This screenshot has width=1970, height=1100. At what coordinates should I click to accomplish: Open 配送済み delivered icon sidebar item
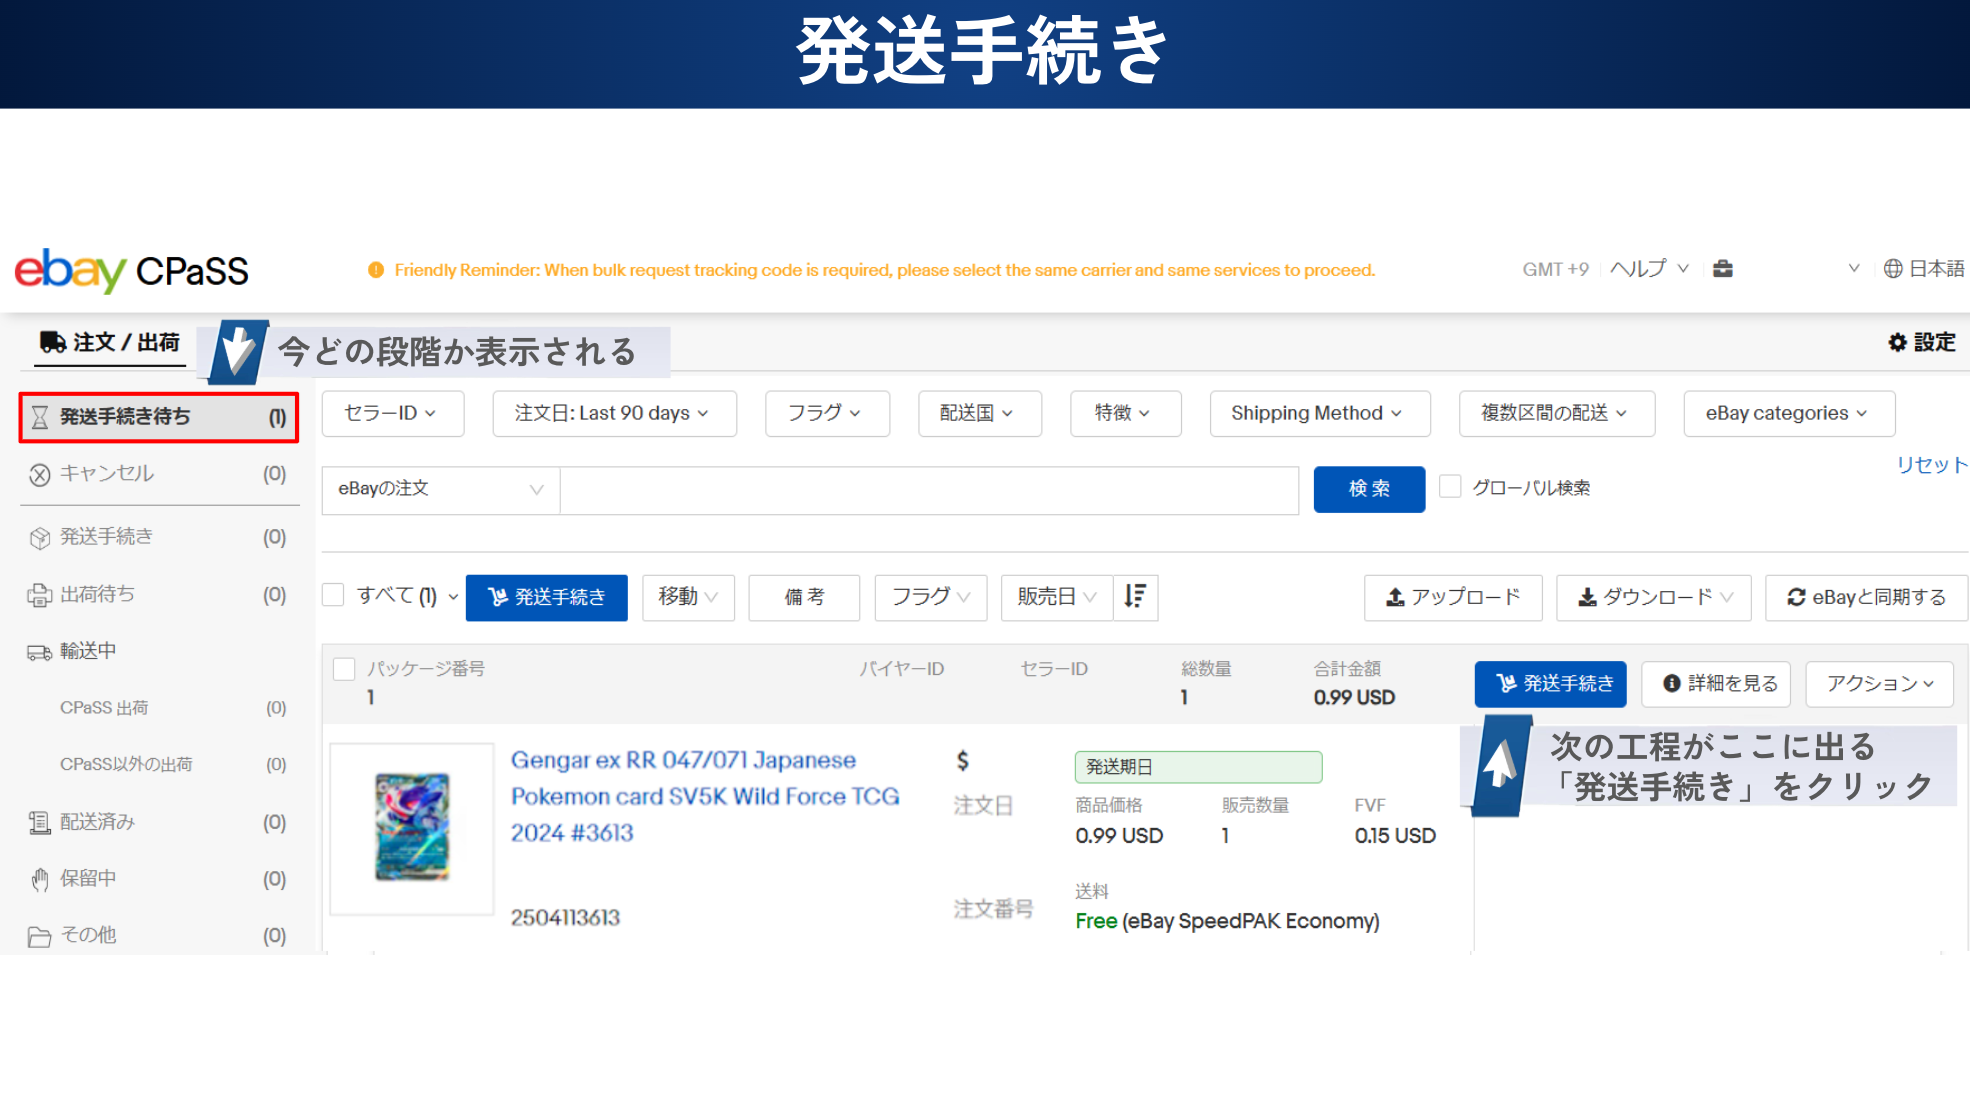coord(39,822)
